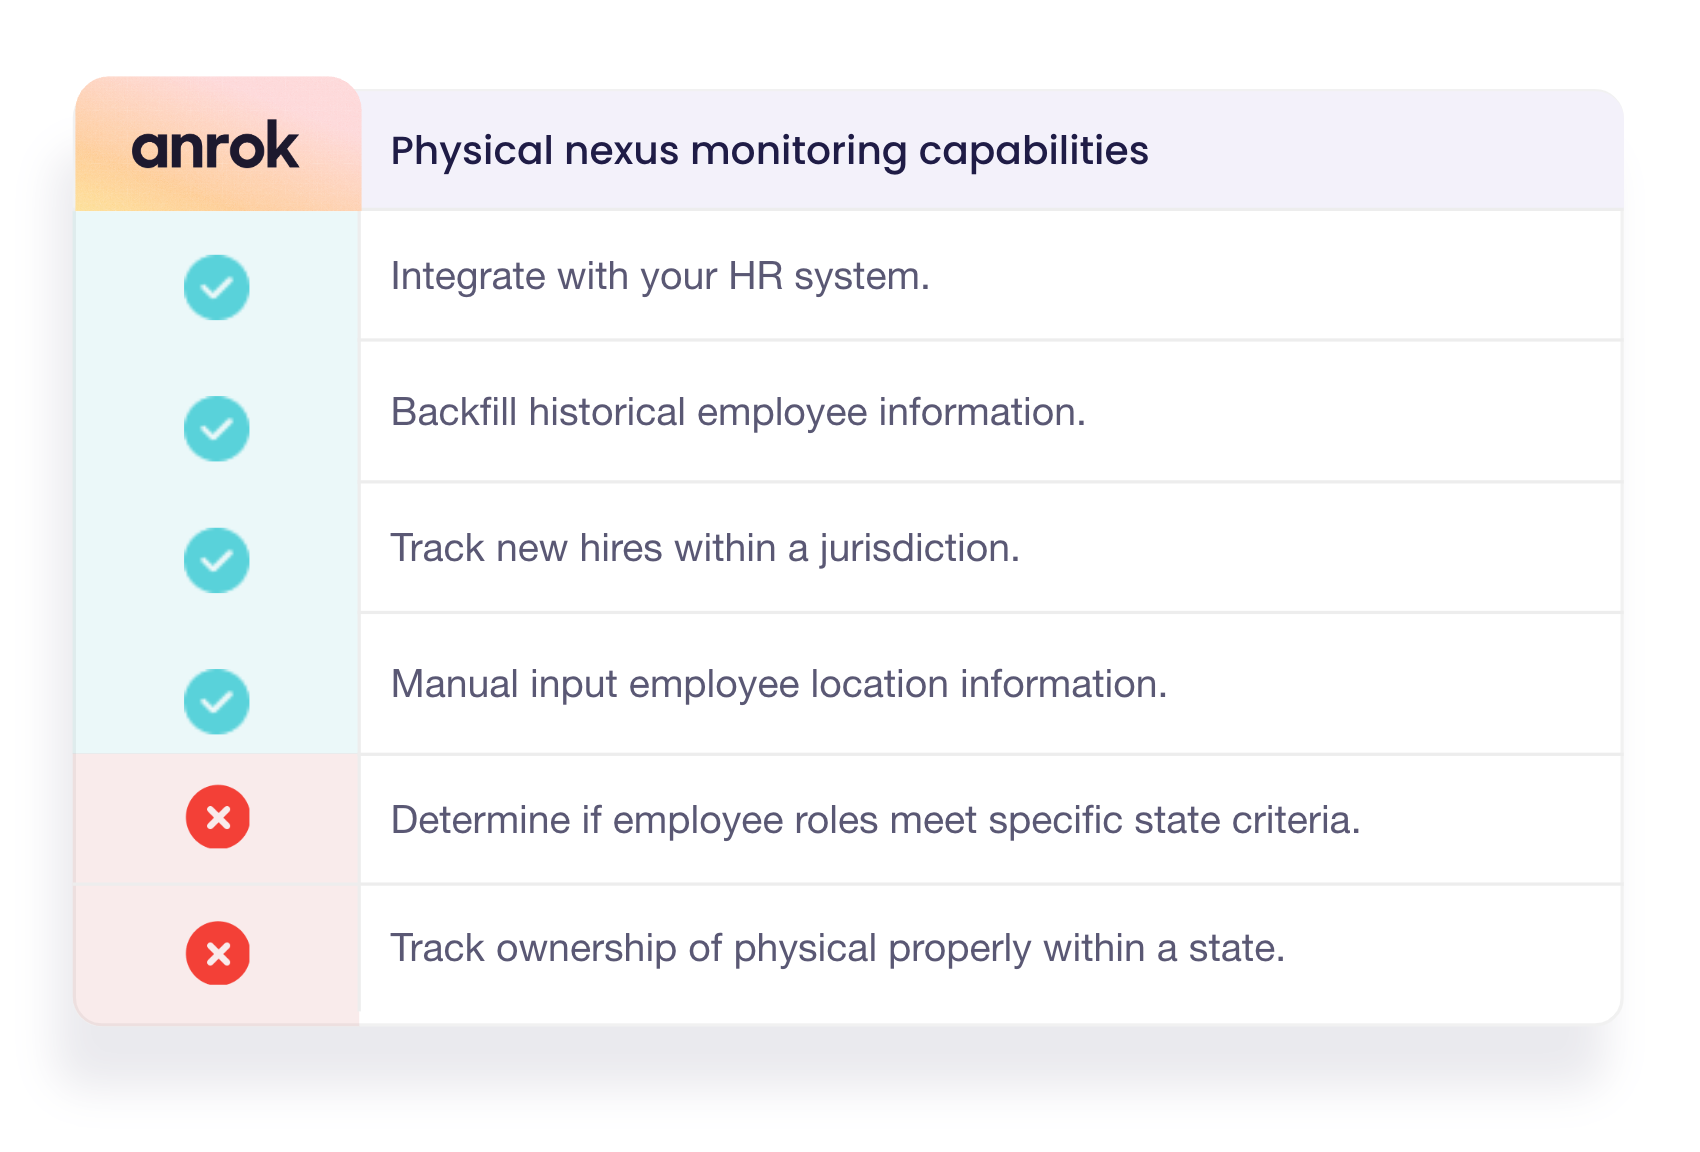Screen dimensions: 1700x1152
Task: Select text 'Manual input employee location information.'
Action: pos(779,684)
